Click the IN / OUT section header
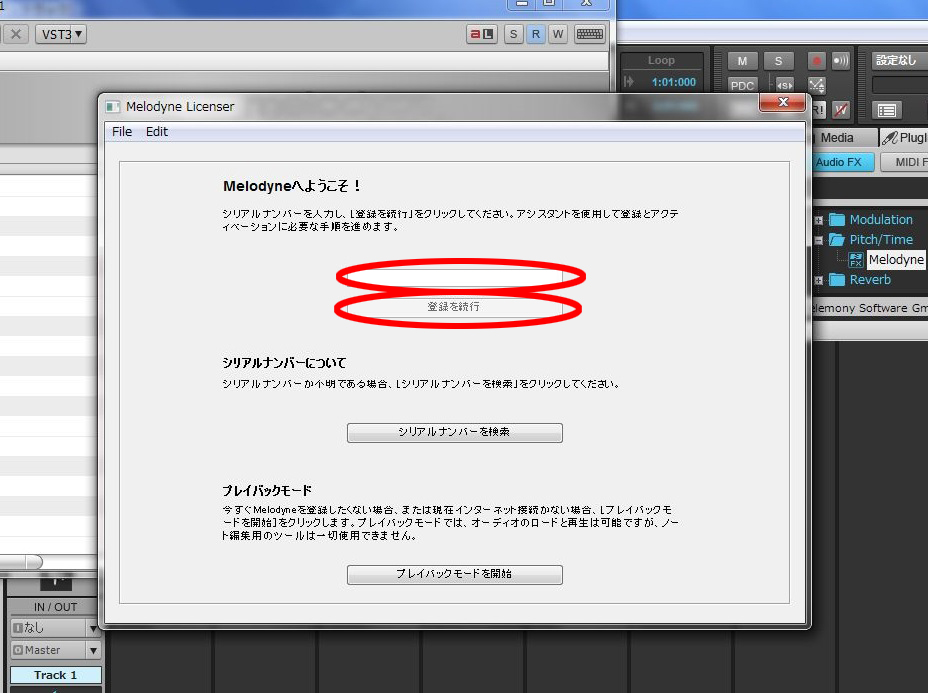 (55, 607)
